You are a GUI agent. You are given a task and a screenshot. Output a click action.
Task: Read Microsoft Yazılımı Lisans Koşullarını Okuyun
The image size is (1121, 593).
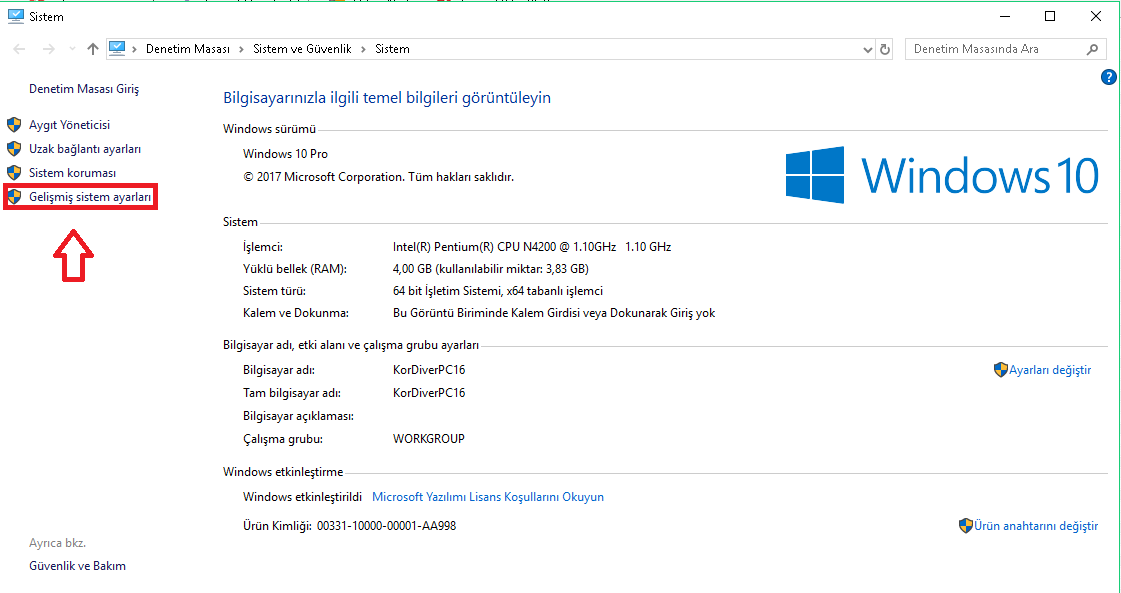click(488, 497)
